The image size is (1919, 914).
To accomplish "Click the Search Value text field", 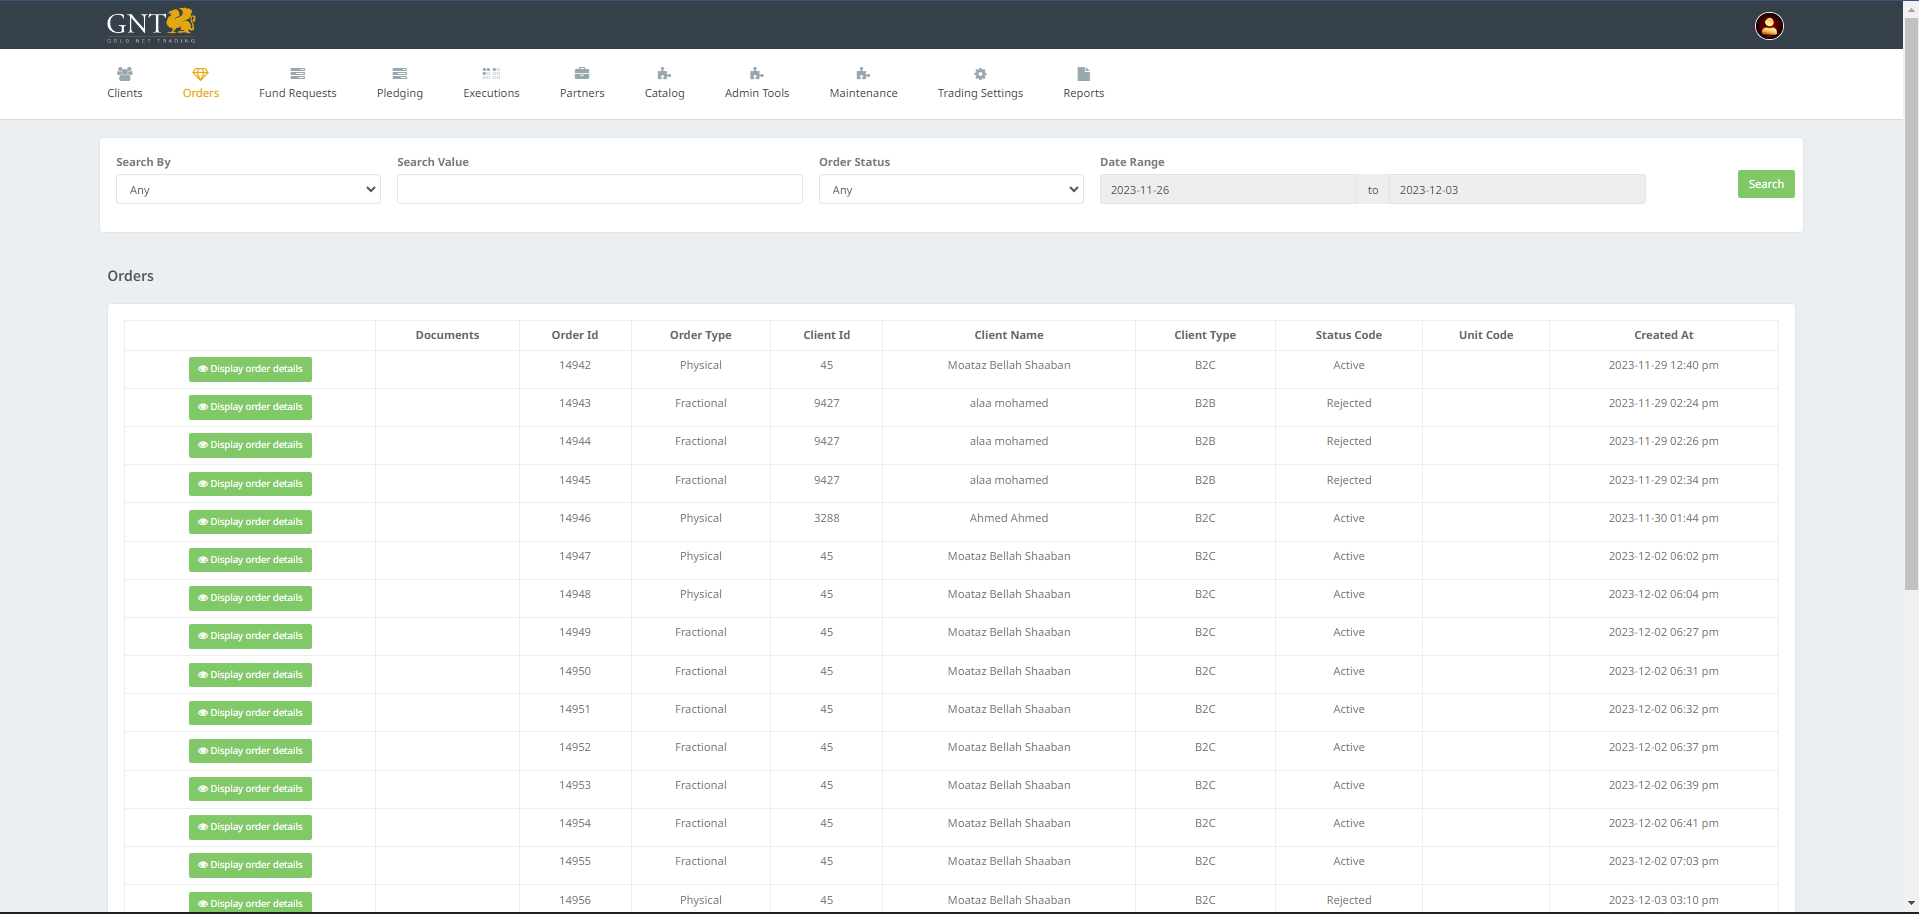I will [x=599, y=190].
